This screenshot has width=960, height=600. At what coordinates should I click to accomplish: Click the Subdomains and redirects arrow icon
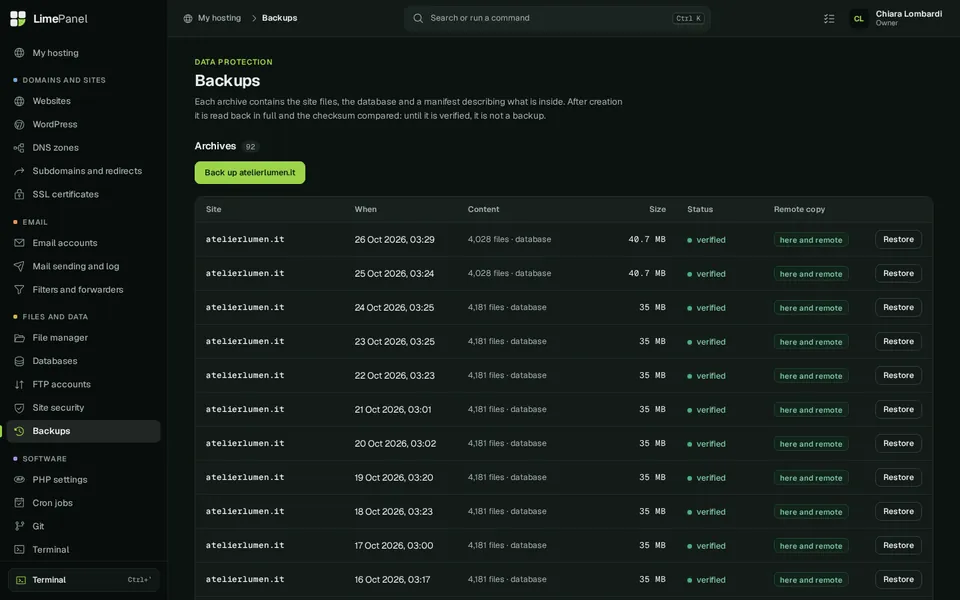(20, 171)
